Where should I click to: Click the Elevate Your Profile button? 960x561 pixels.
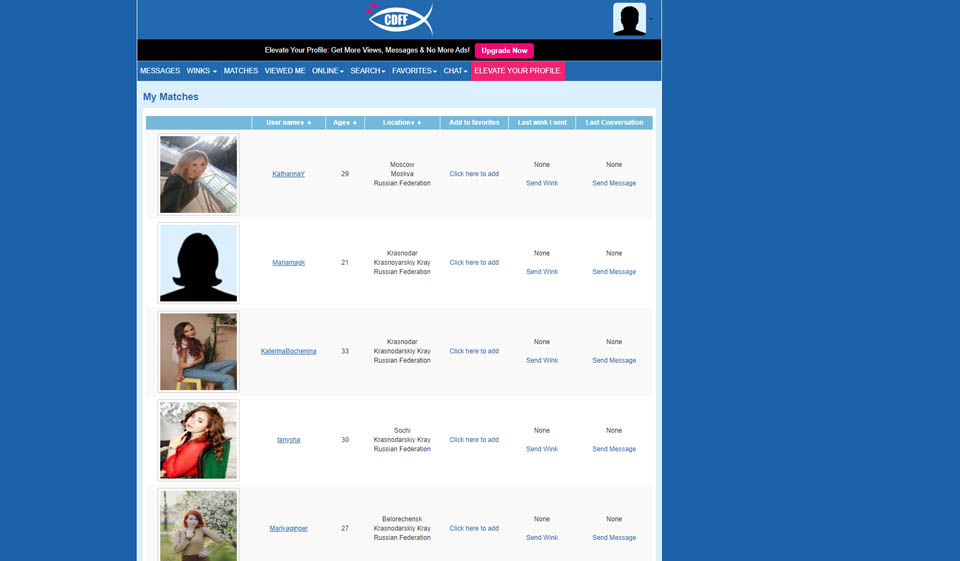point(518,71)
